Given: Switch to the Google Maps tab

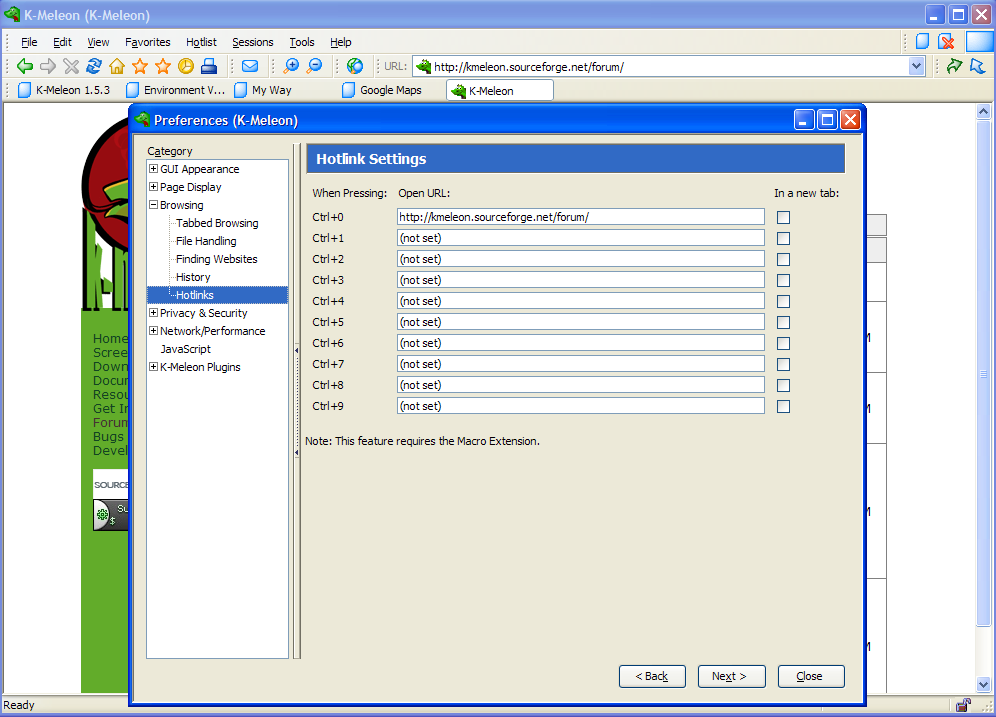Looking at the screenshot, I should coord(390,90).
